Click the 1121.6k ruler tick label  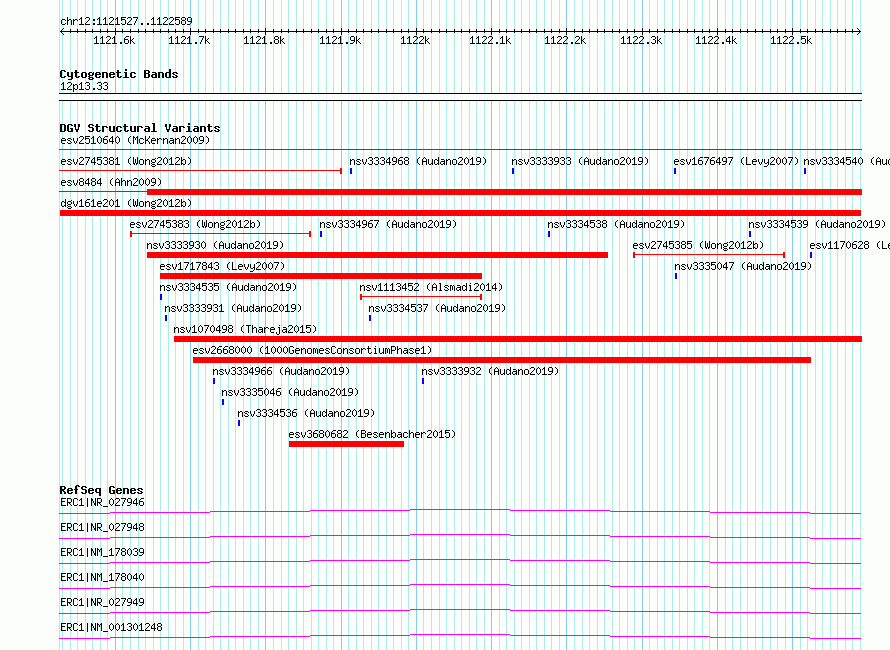[x=114, y=40]
